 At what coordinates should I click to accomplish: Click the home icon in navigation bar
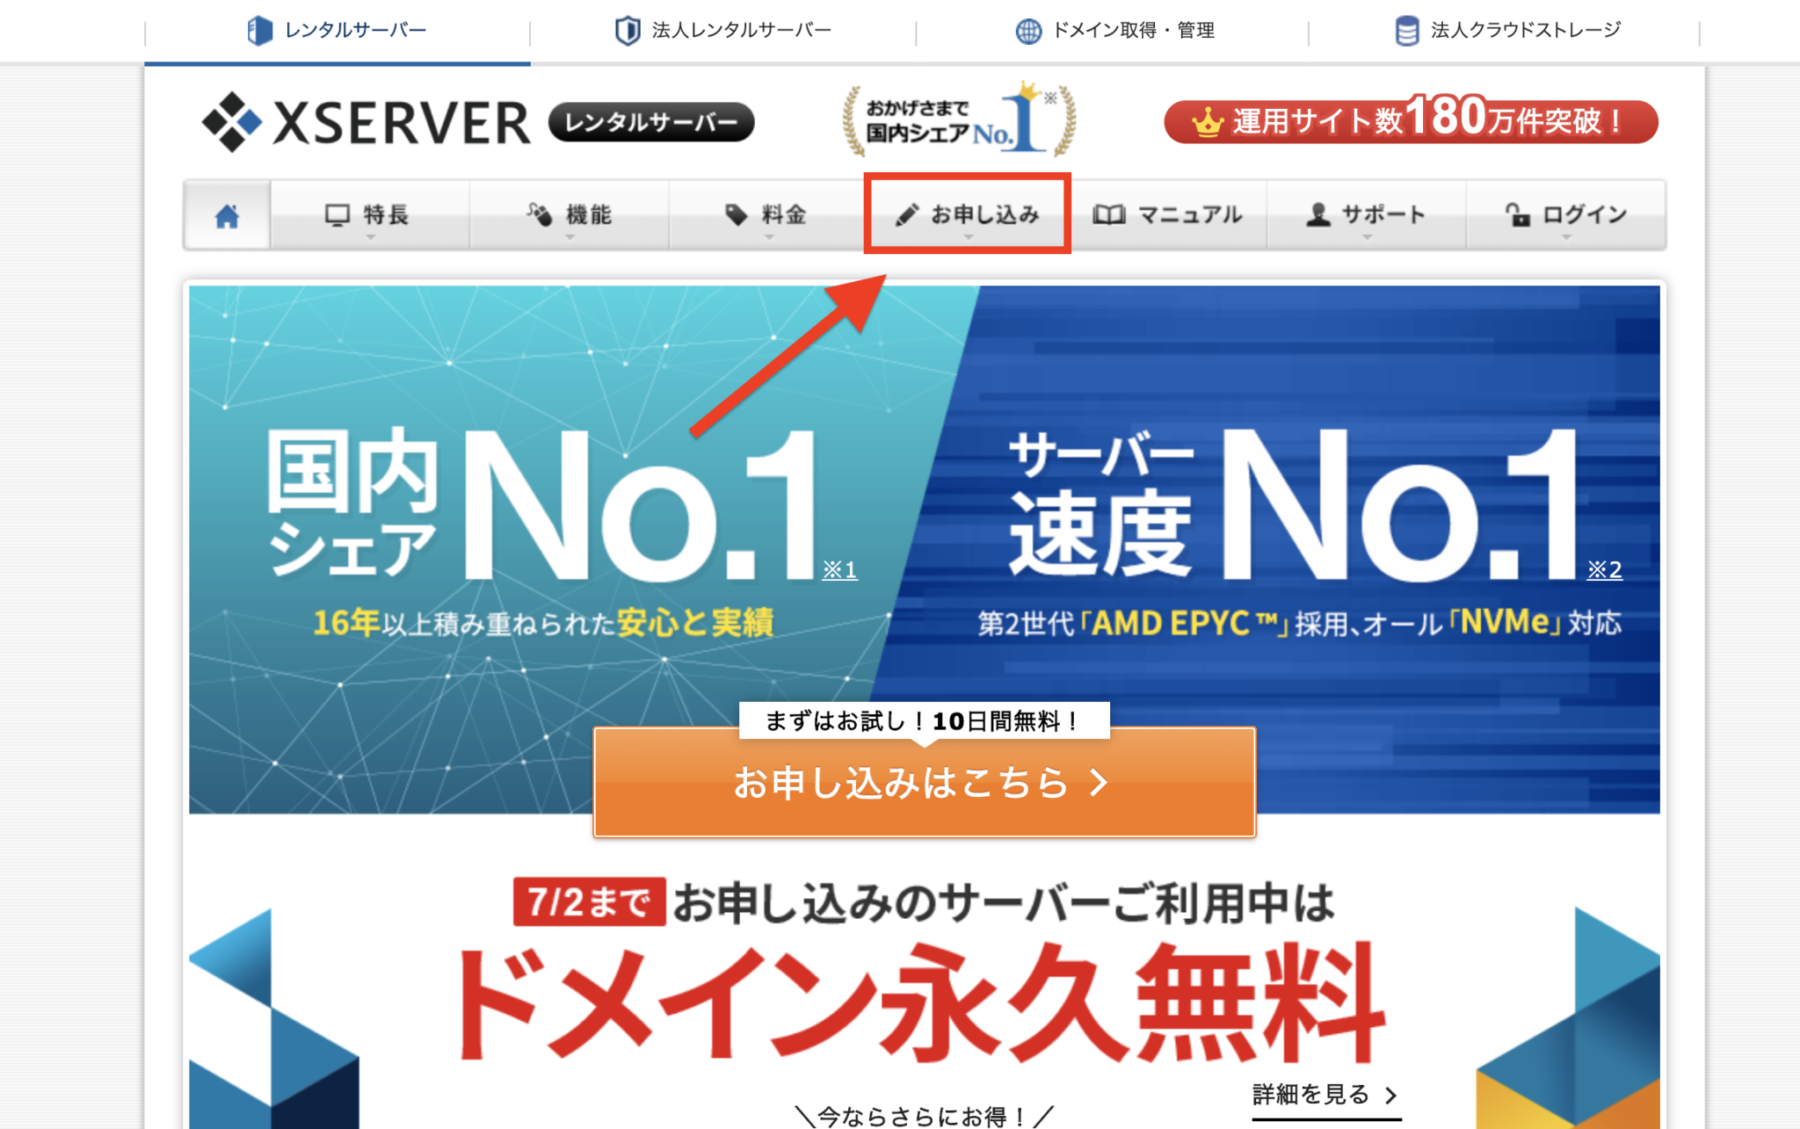point(227,215)
